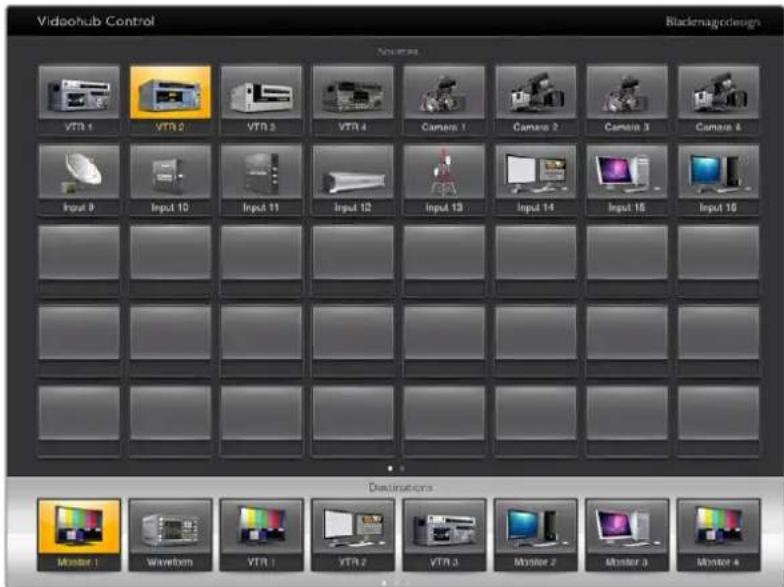Choose the Camera 4 source
Screen dimensions: 784x587
(718, 99)
